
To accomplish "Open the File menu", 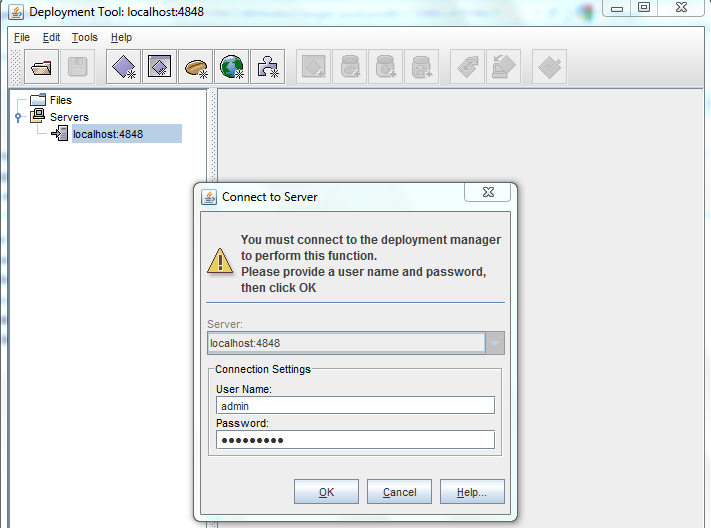I will tap(22, 37).
